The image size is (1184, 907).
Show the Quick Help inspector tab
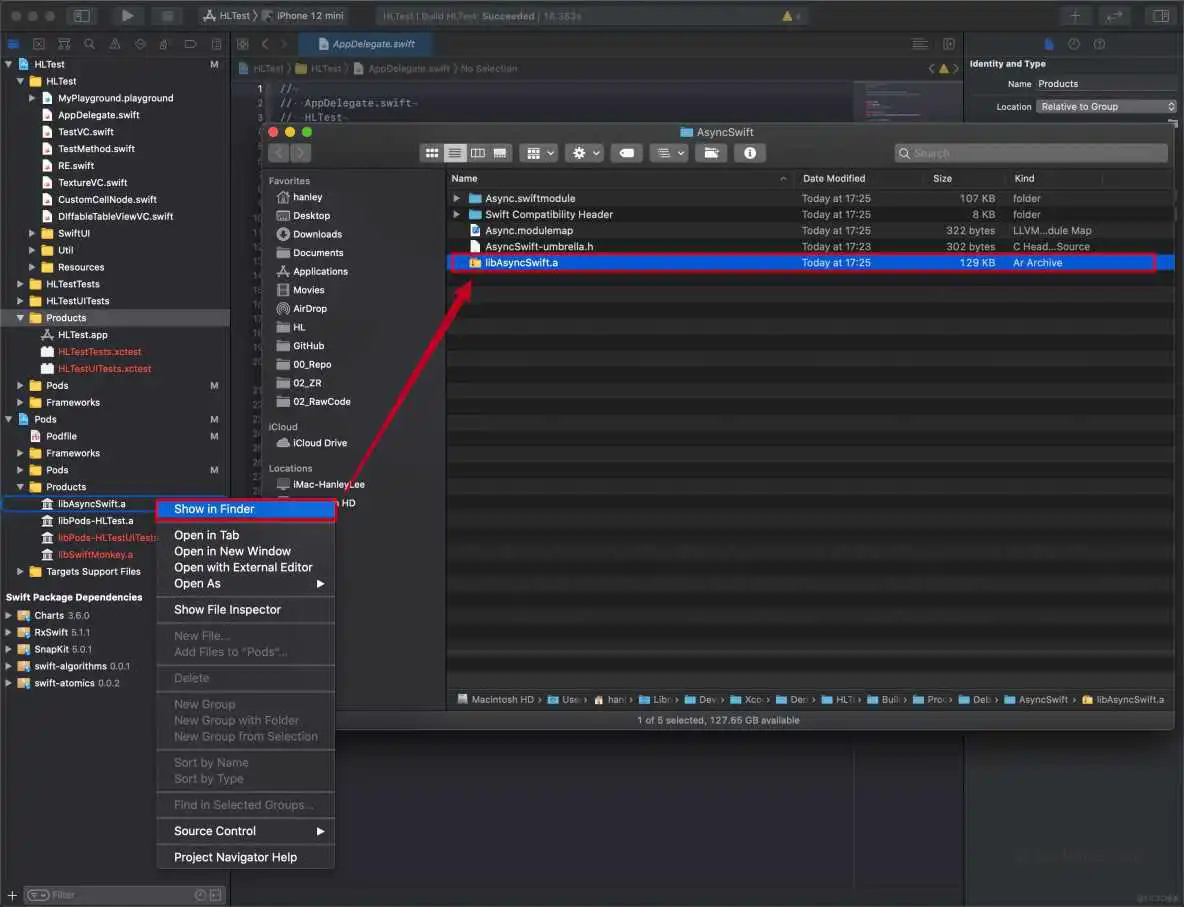click(1099, 45)
